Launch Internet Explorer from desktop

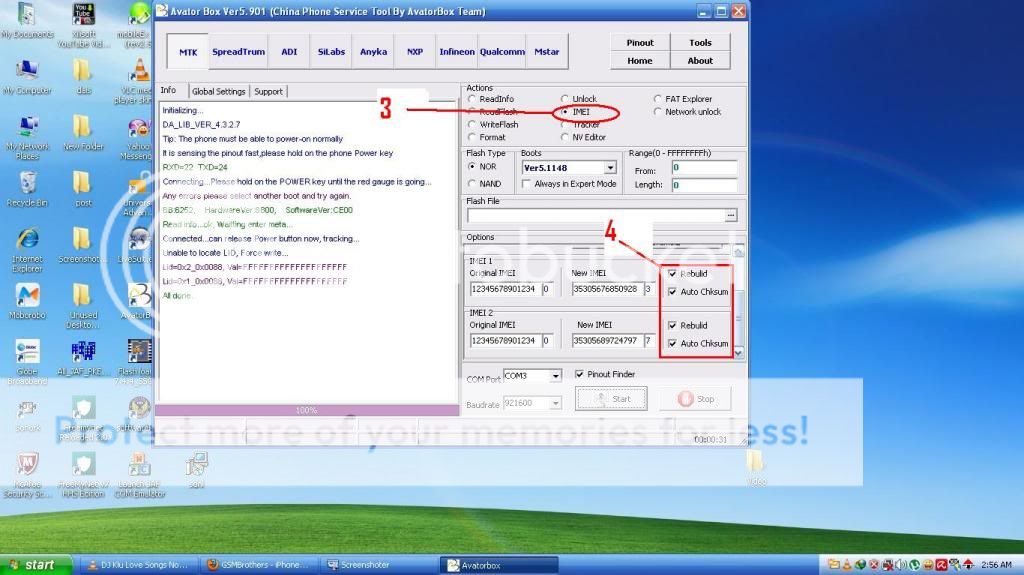point(27,250)
